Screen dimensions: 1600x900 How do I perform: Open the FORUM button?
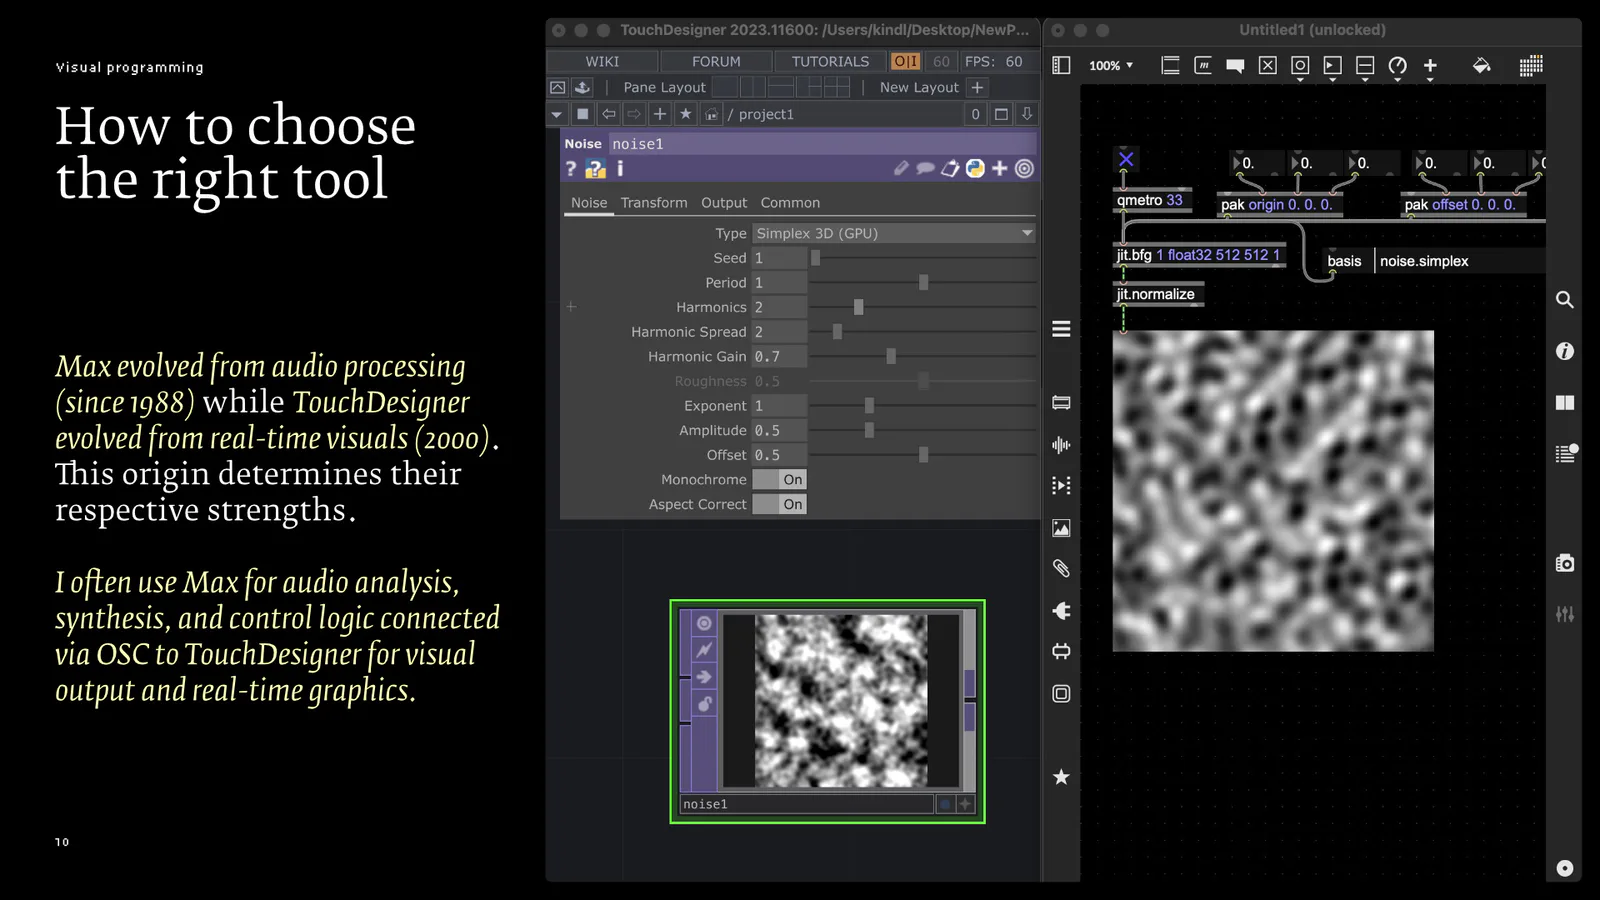(716, 61)
